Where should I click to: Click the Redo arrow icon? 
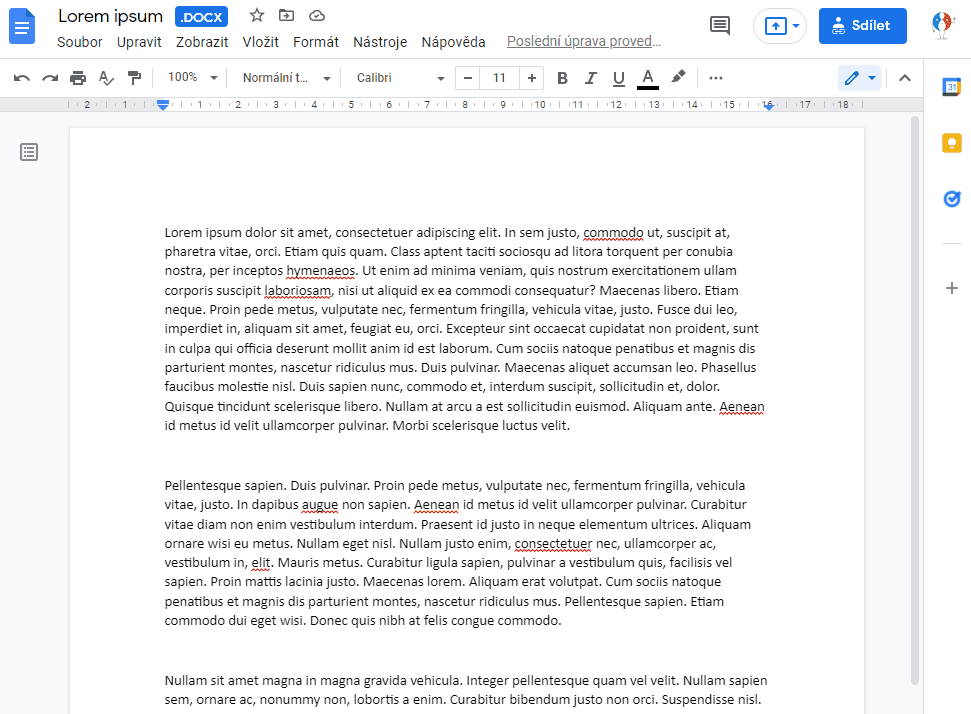click(x=50, y=78)
